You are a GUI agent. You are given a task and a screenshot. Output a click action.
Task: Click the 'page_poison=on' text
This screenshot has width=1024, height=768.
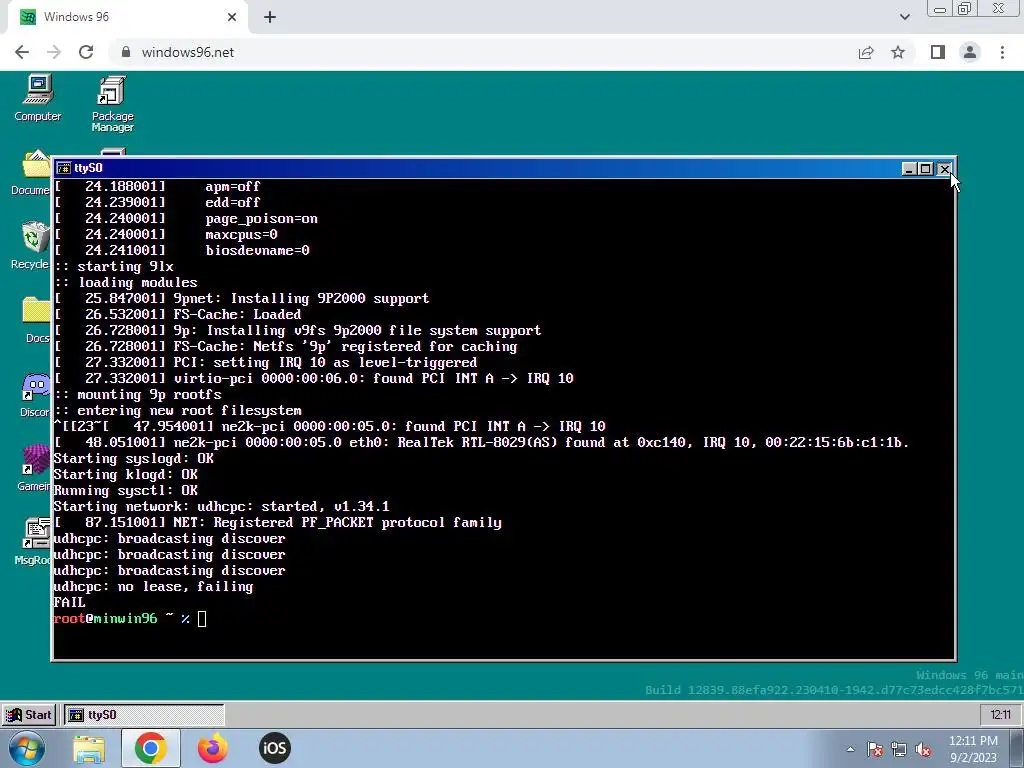click(261, 219)
